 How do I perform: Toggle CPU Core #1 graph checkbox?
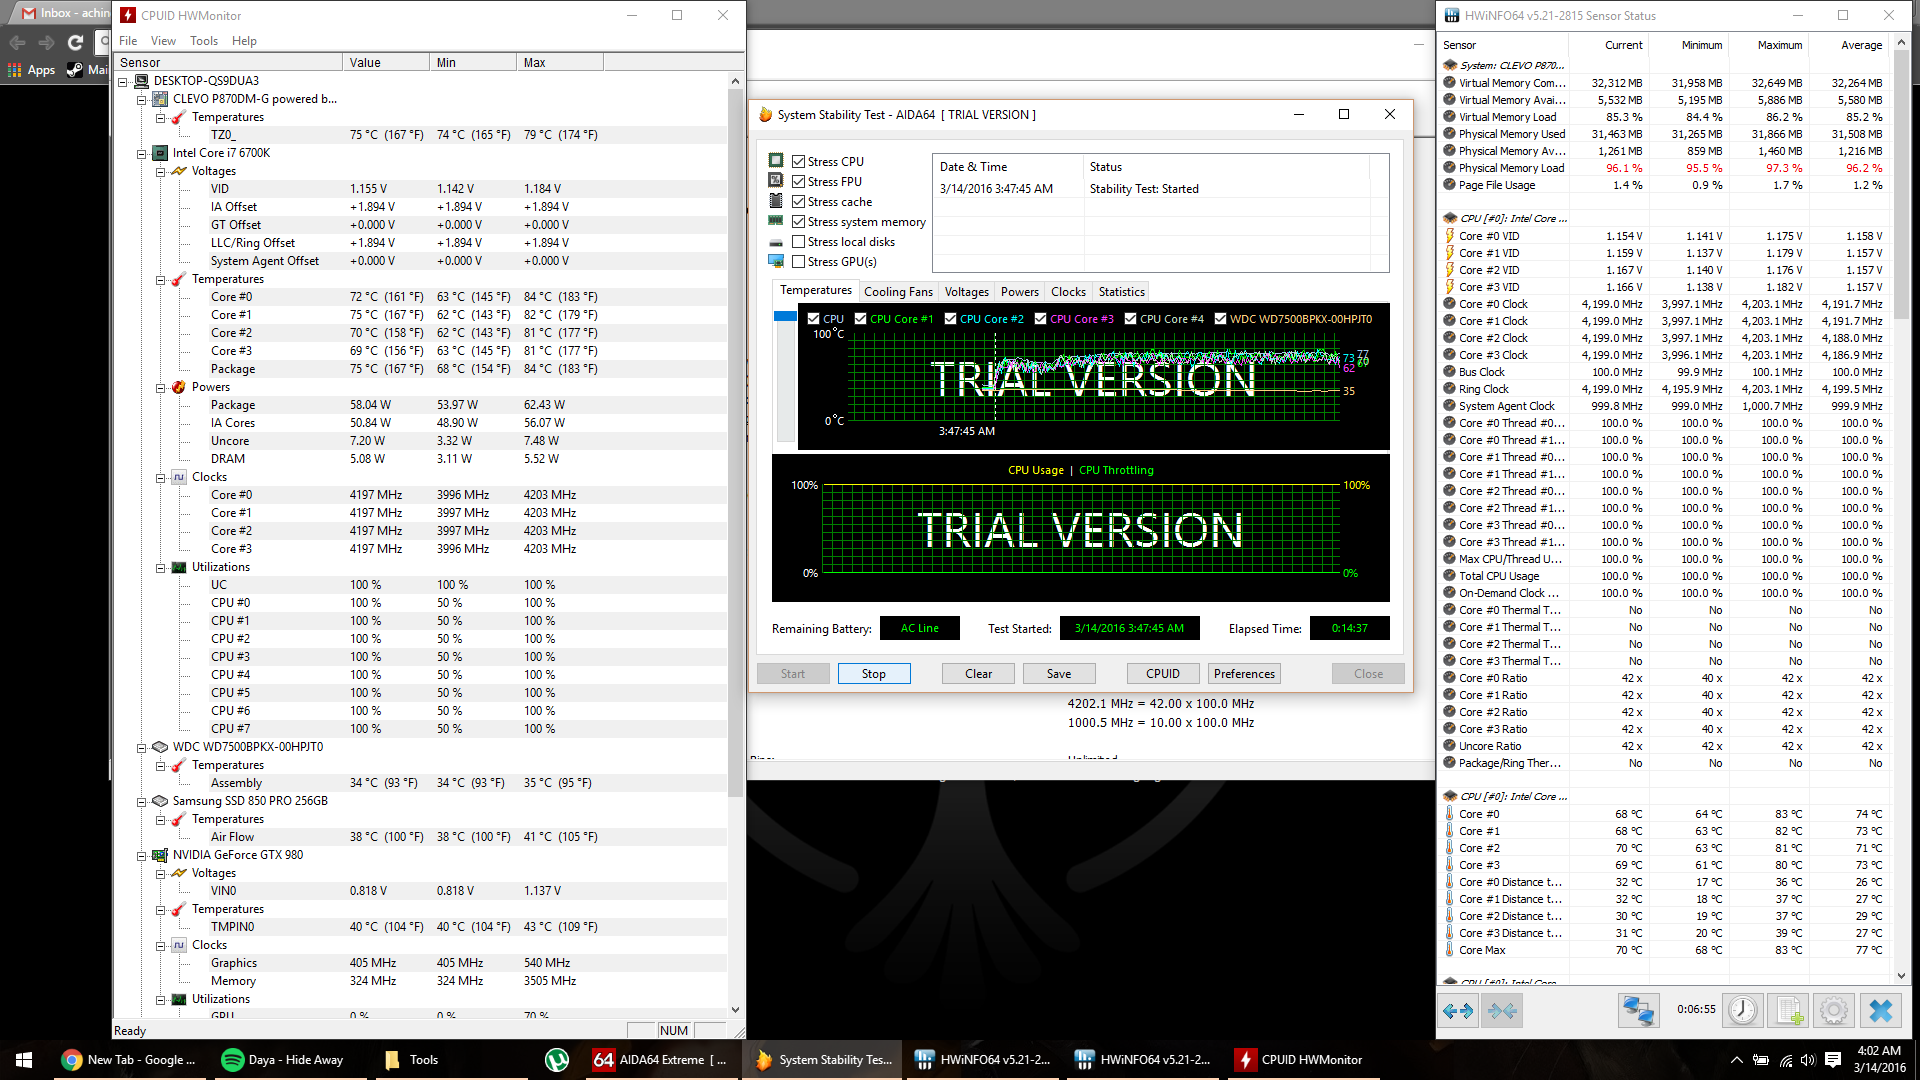click(x=861, y=319)
